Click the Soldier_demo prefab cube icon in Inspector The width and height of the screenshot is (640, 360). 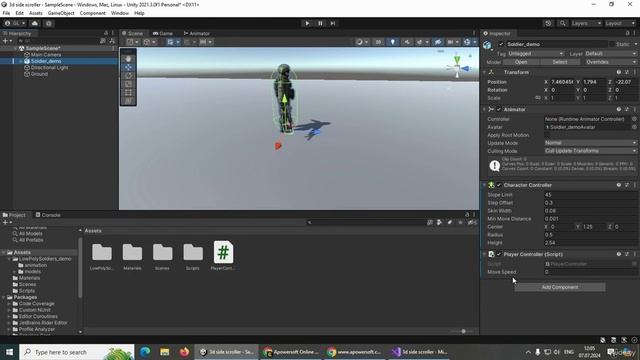(487, 45)
